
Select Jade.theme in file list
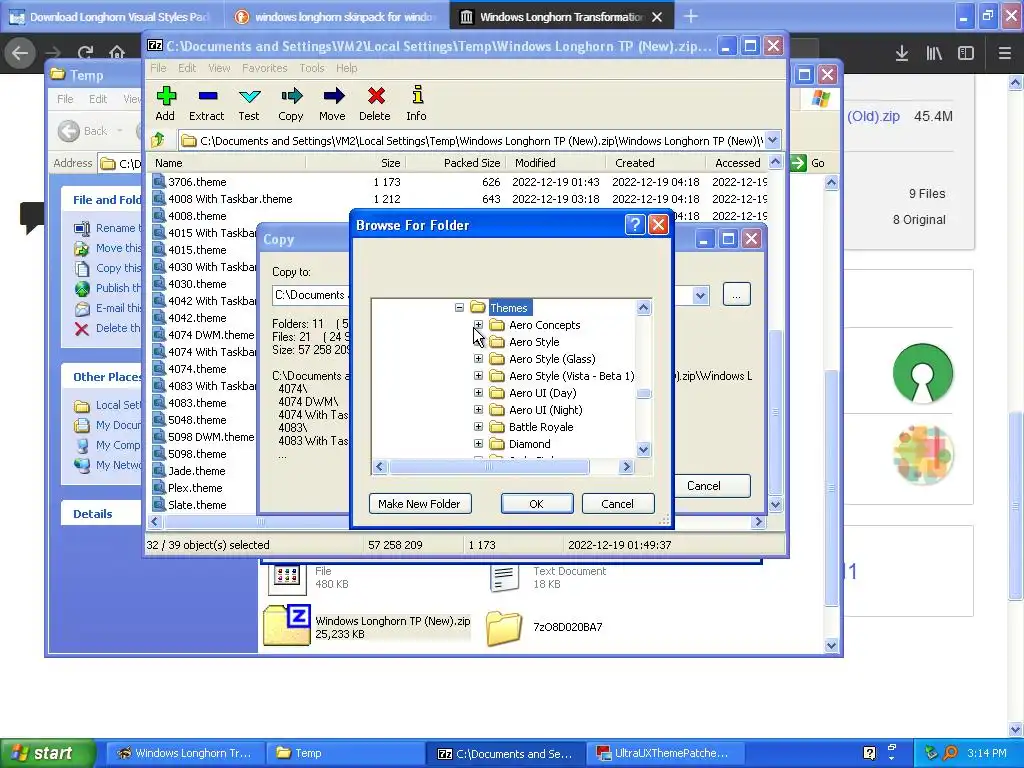point(197,471)
